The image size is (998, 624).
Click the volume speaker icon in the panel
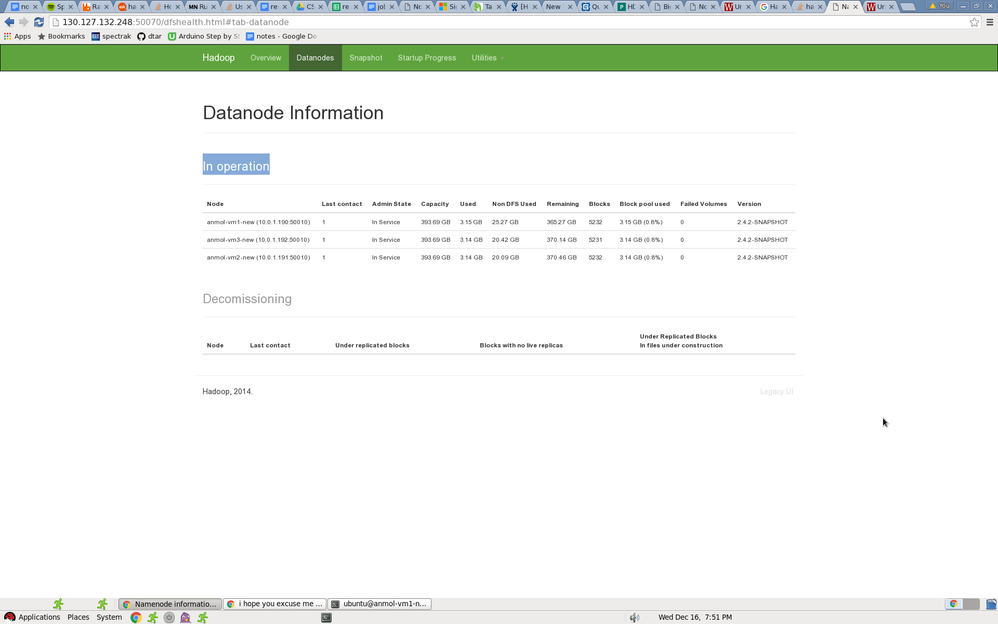(635, 617)
